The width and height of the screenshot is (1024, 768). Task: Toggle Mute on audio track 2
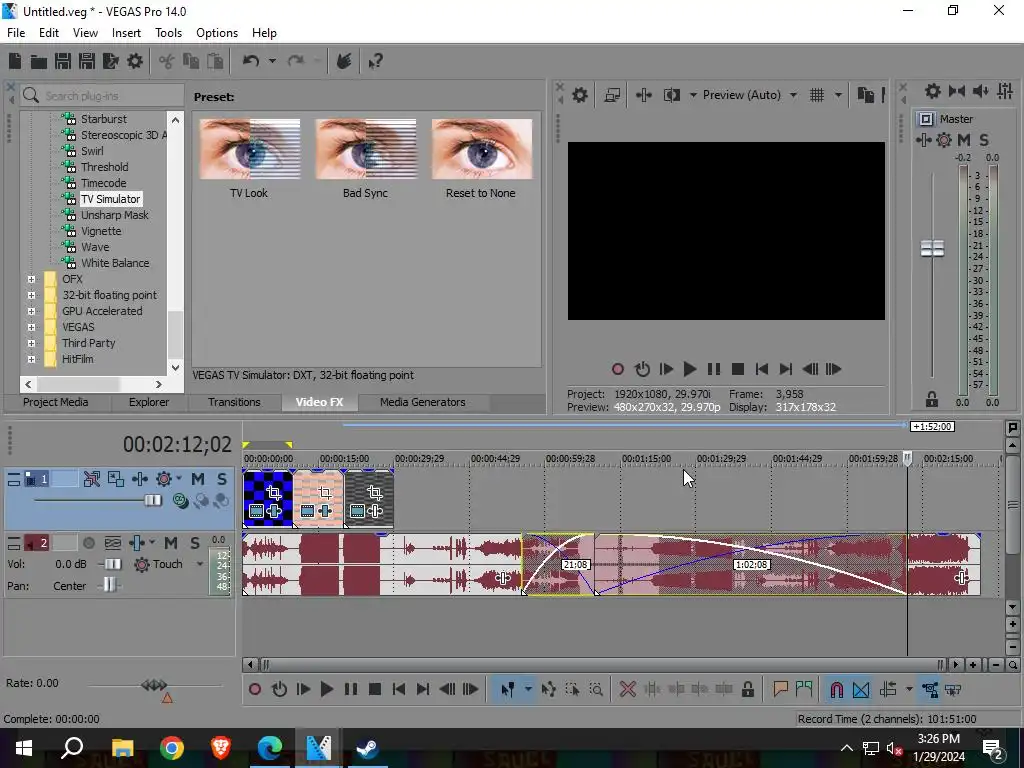click(171, 543)
